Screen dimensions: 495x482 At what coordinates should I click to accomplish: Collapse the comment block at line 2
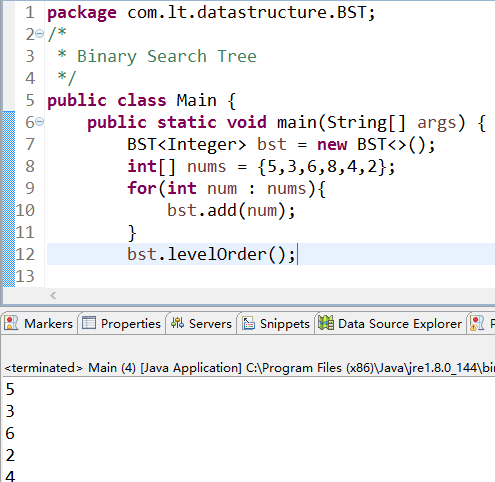39,34
